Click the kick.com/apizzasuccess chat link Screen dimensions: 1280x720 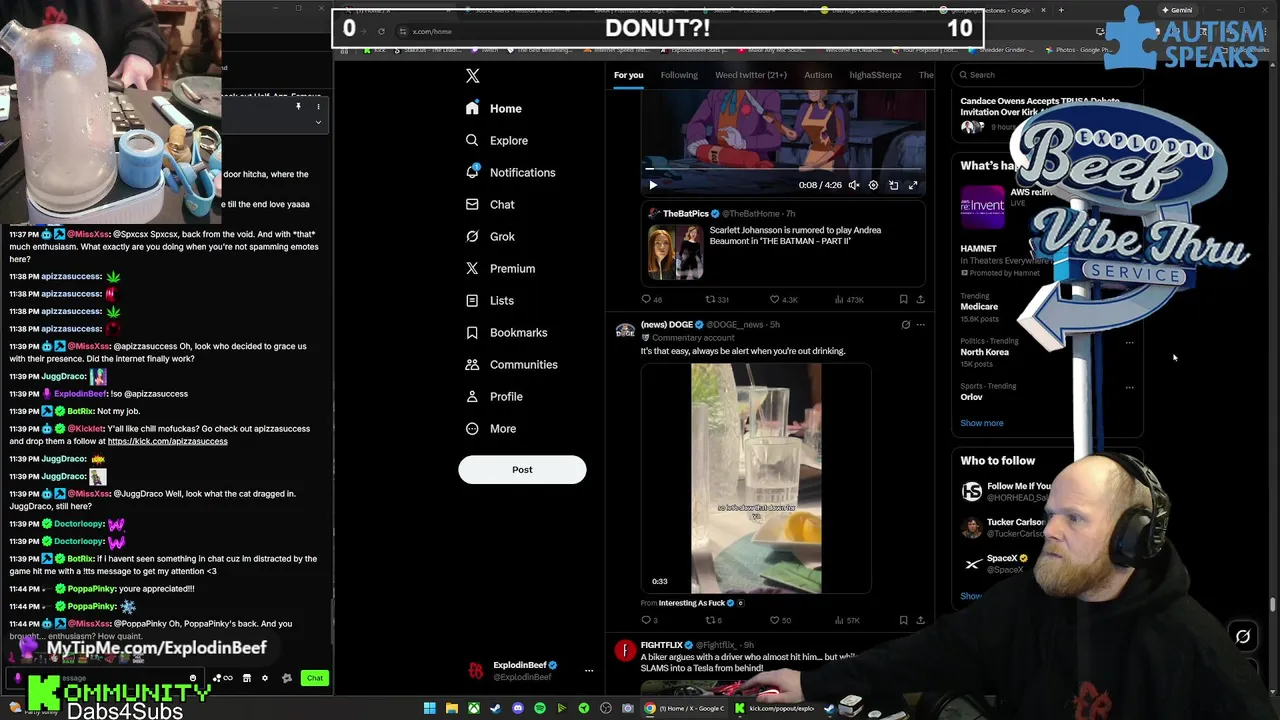point(167,441)
